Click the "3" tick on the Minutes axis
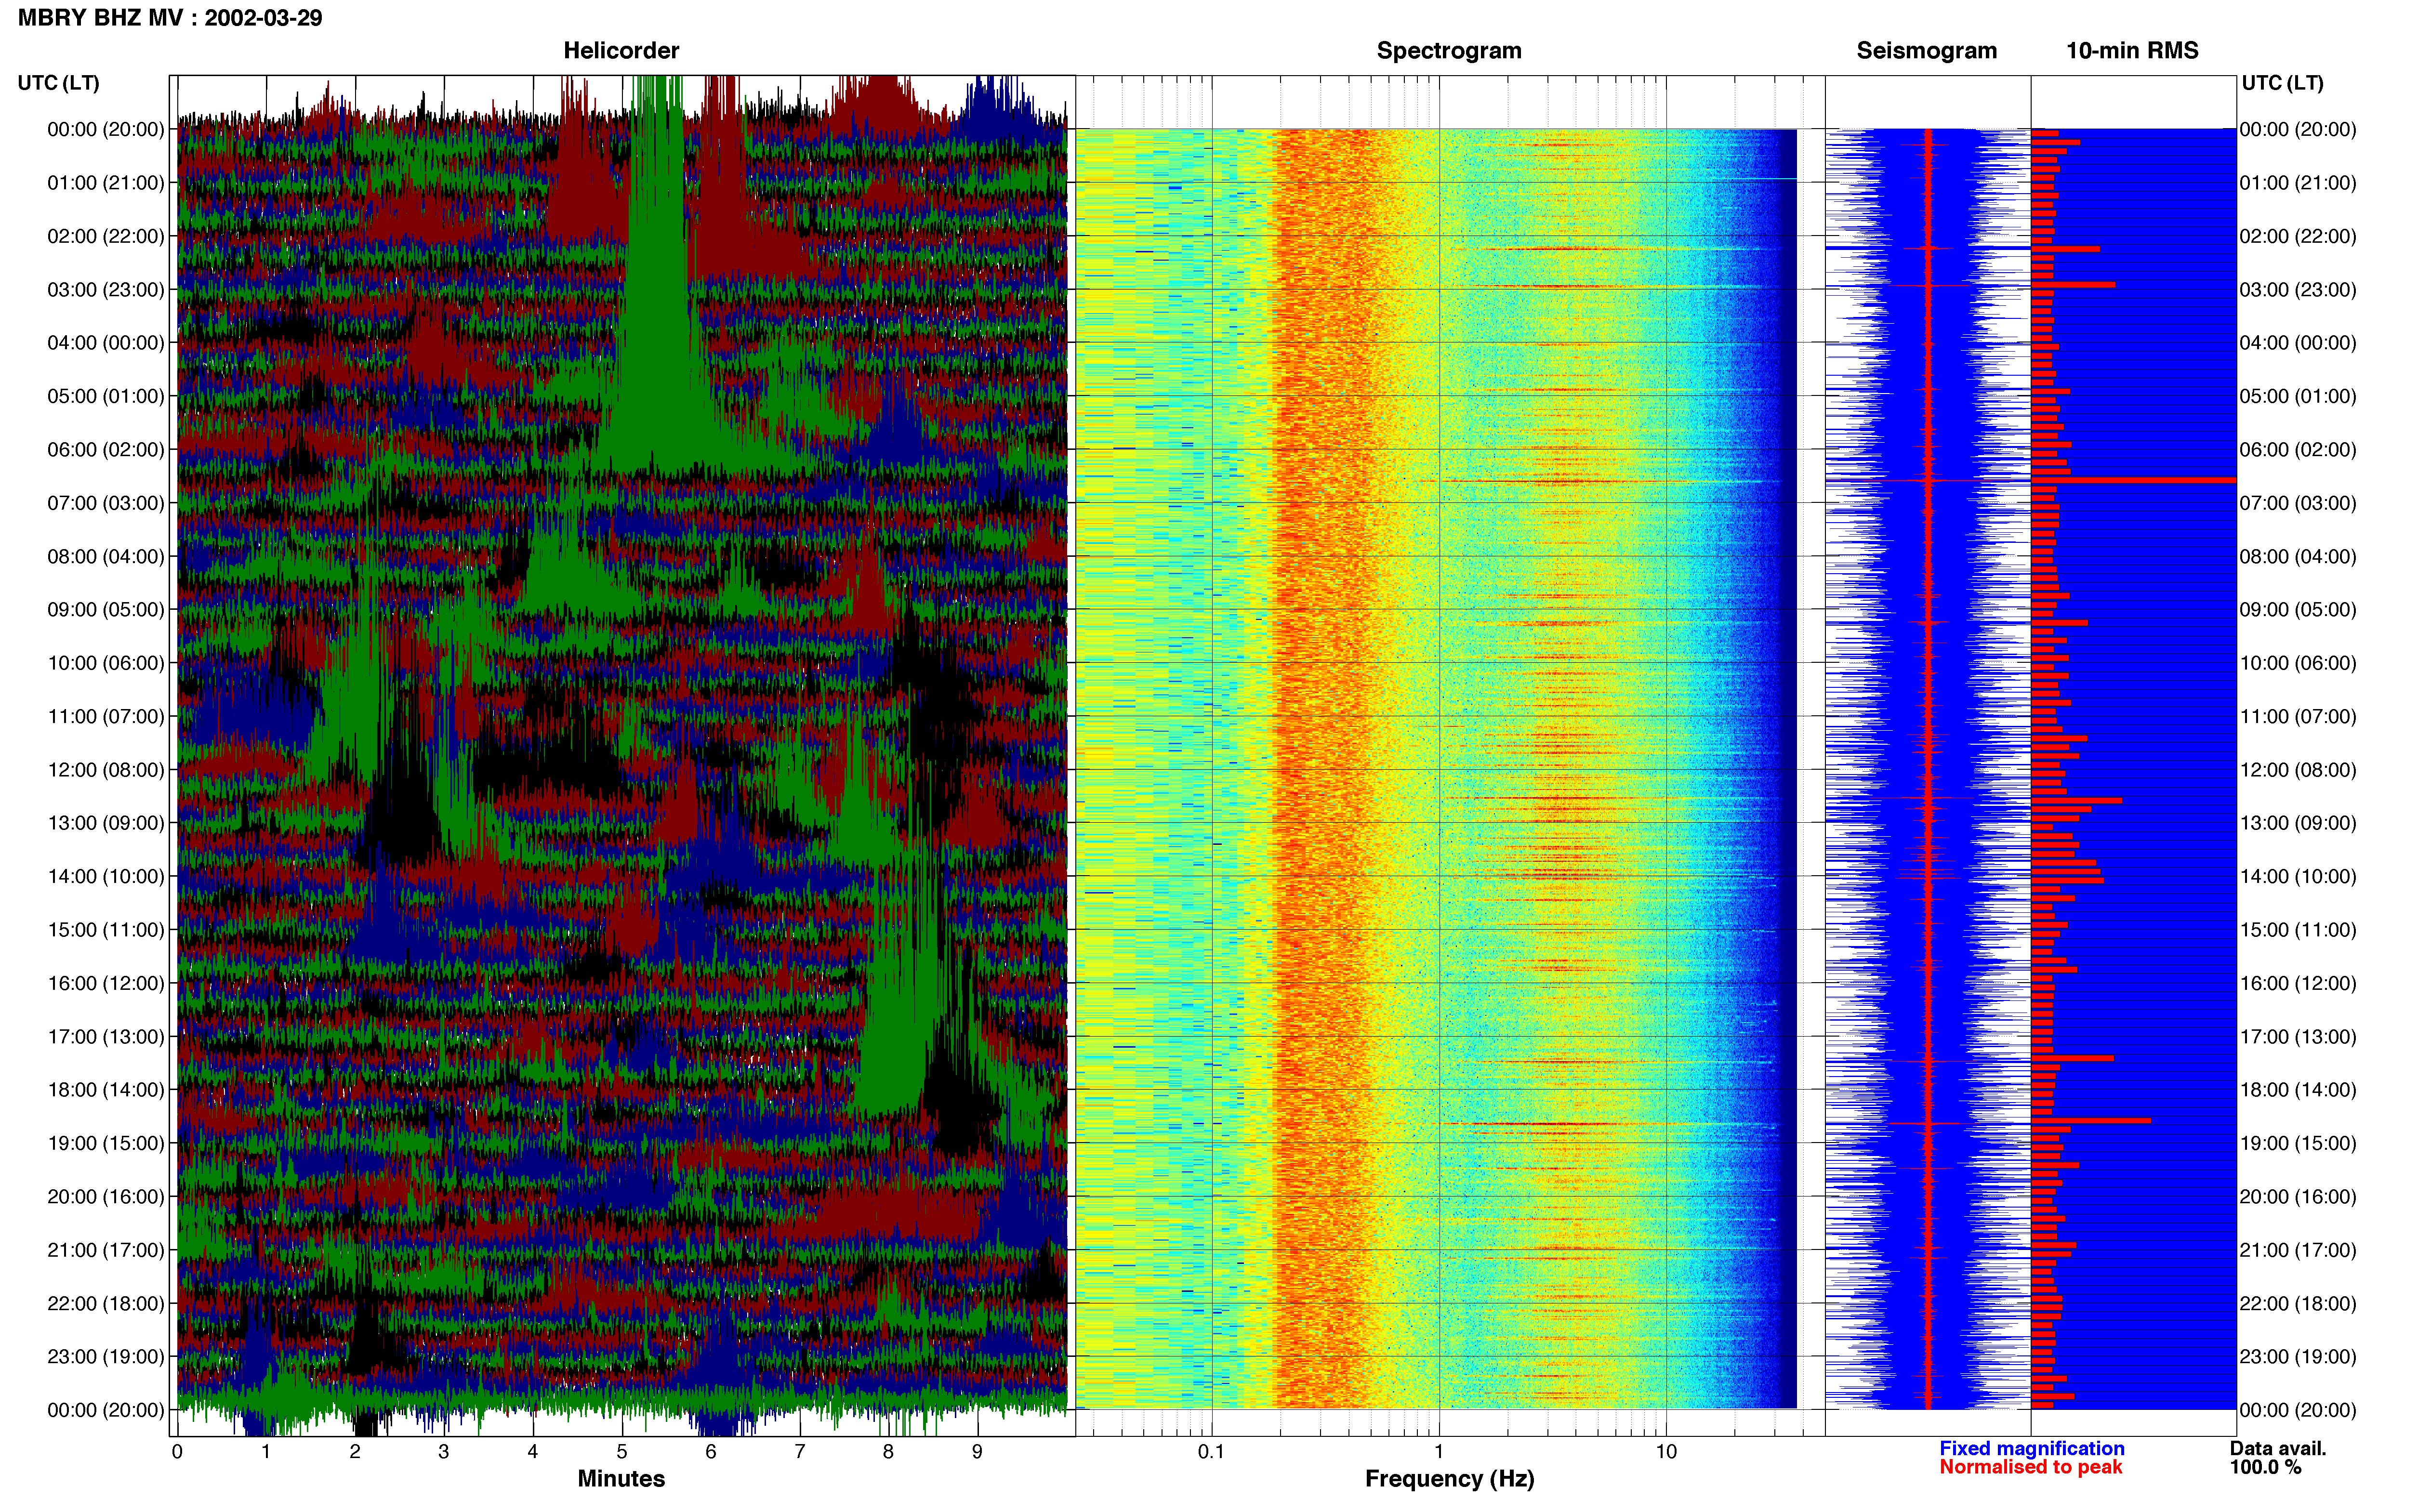This screenshot has width=2418, height=1512. pos(444,1451)
